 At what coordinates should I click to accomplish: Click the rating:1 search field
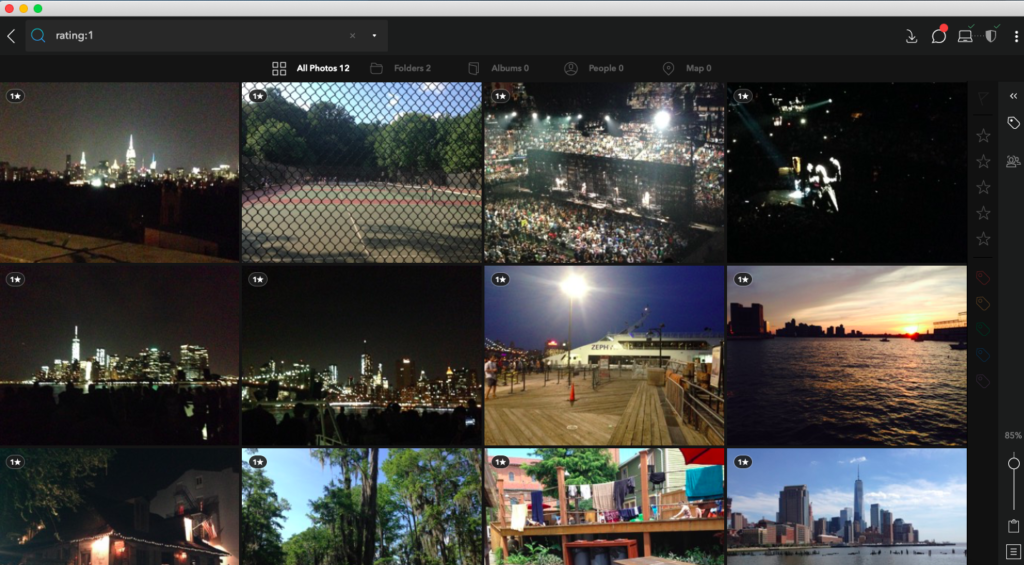tap(206, 35)
